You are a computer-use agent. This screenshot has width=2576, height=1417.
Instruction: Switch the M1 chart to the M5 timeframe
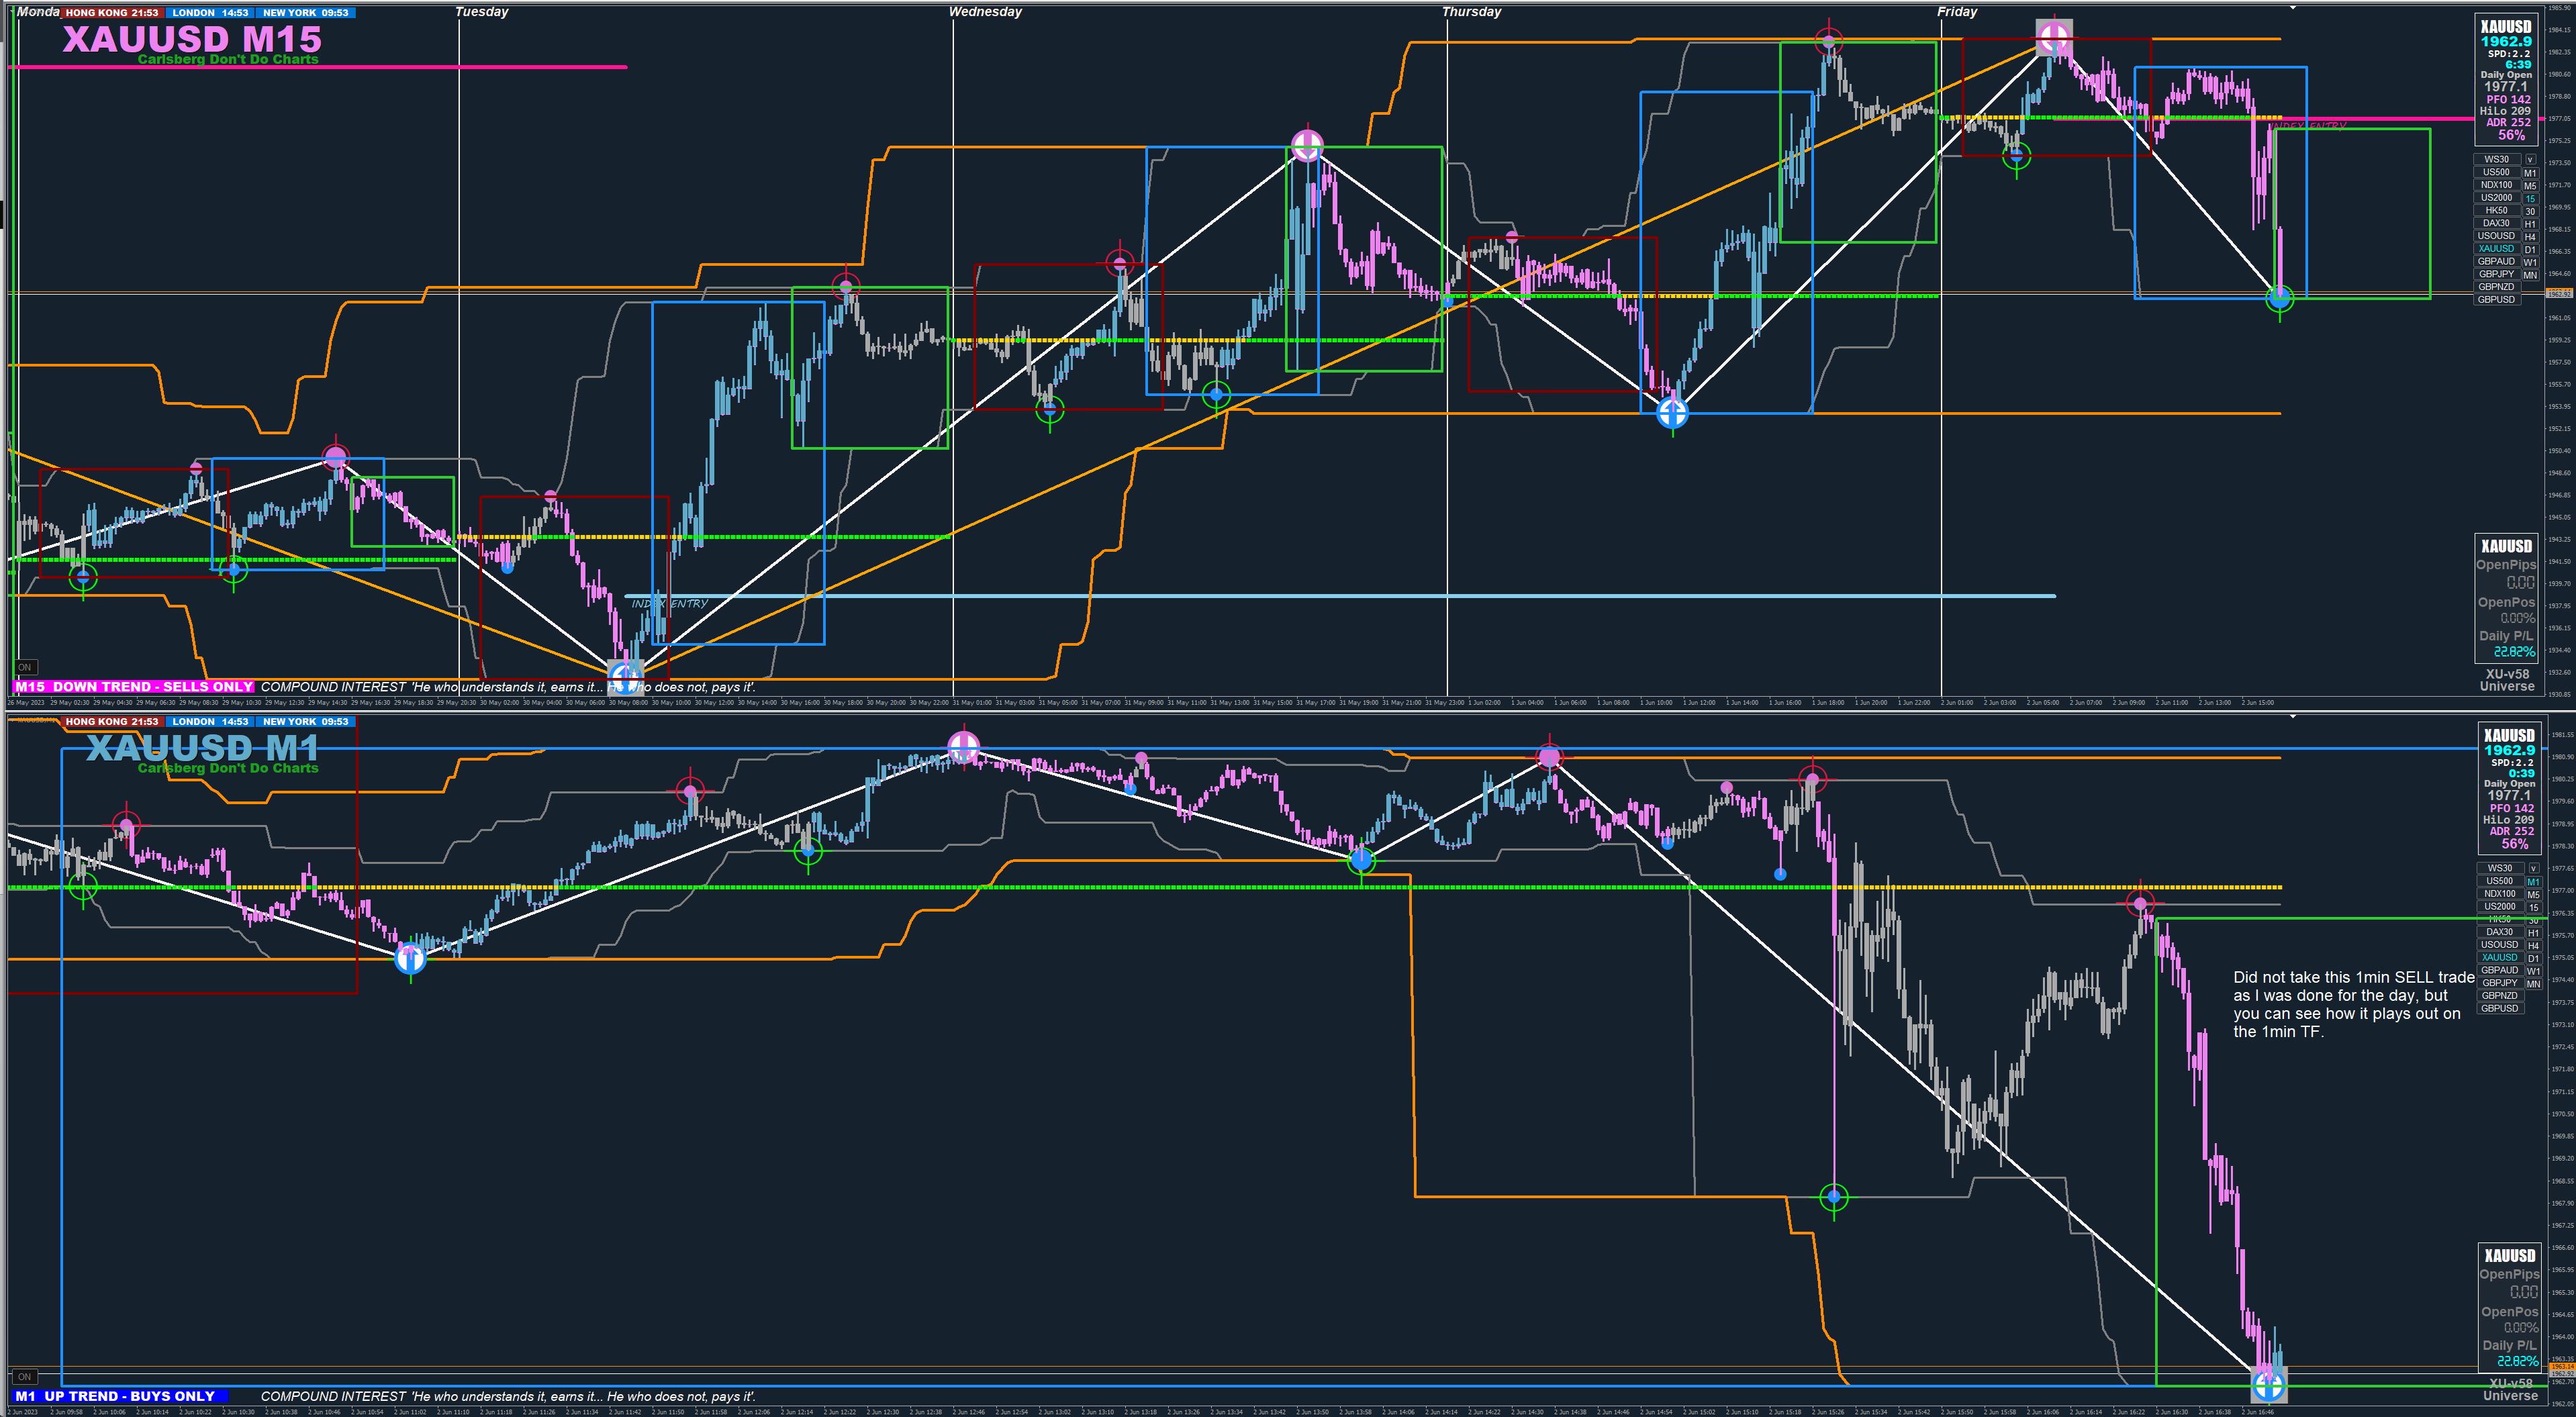pos(2534,894)
